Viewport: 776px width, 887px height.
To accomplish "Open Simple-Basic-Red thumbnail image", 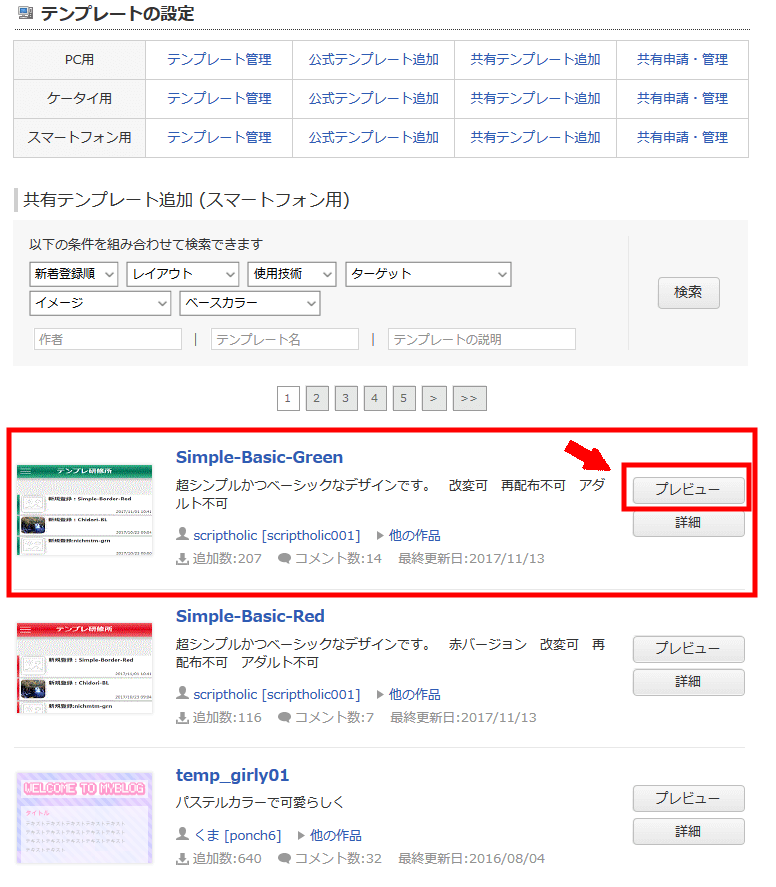I will click(x=84, y=668).
